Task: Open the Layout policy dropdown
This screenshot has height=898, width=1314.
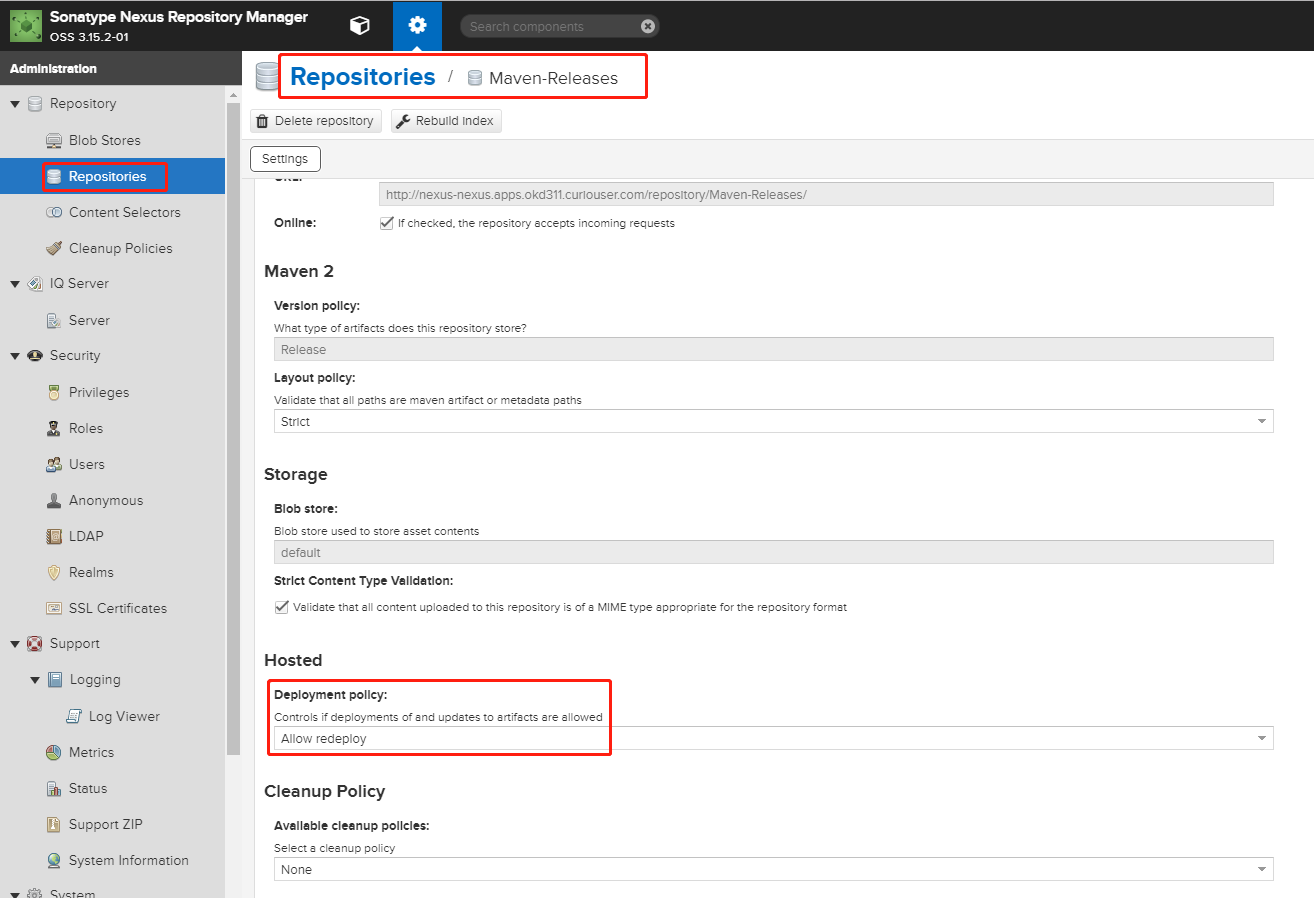Action: (1259, 421)
